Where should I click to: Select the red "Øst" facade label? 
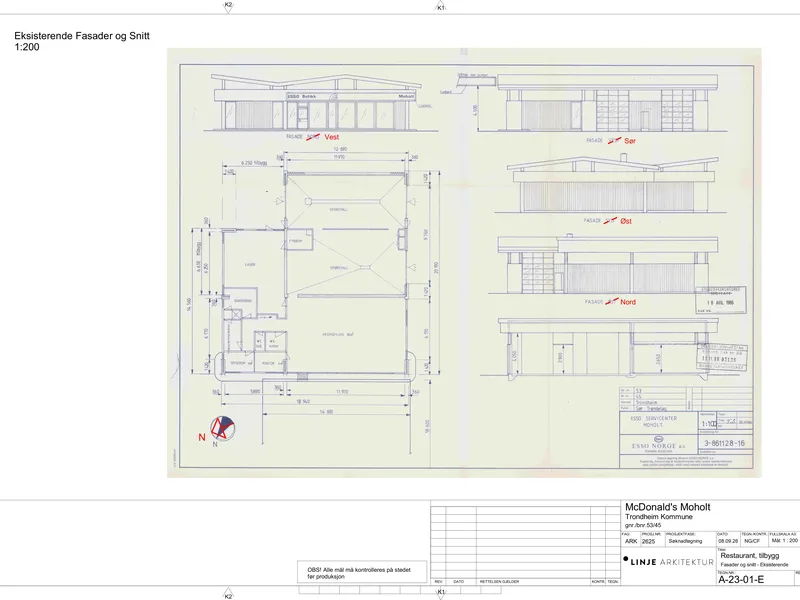tap(626, 221)
